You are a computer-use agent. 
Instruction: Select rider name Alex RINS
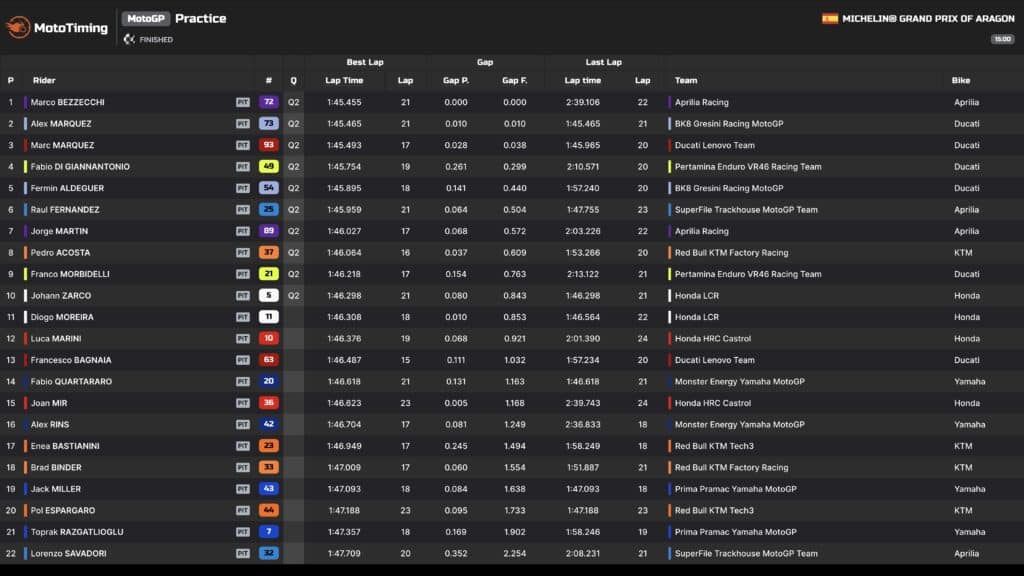pos(50,424)
